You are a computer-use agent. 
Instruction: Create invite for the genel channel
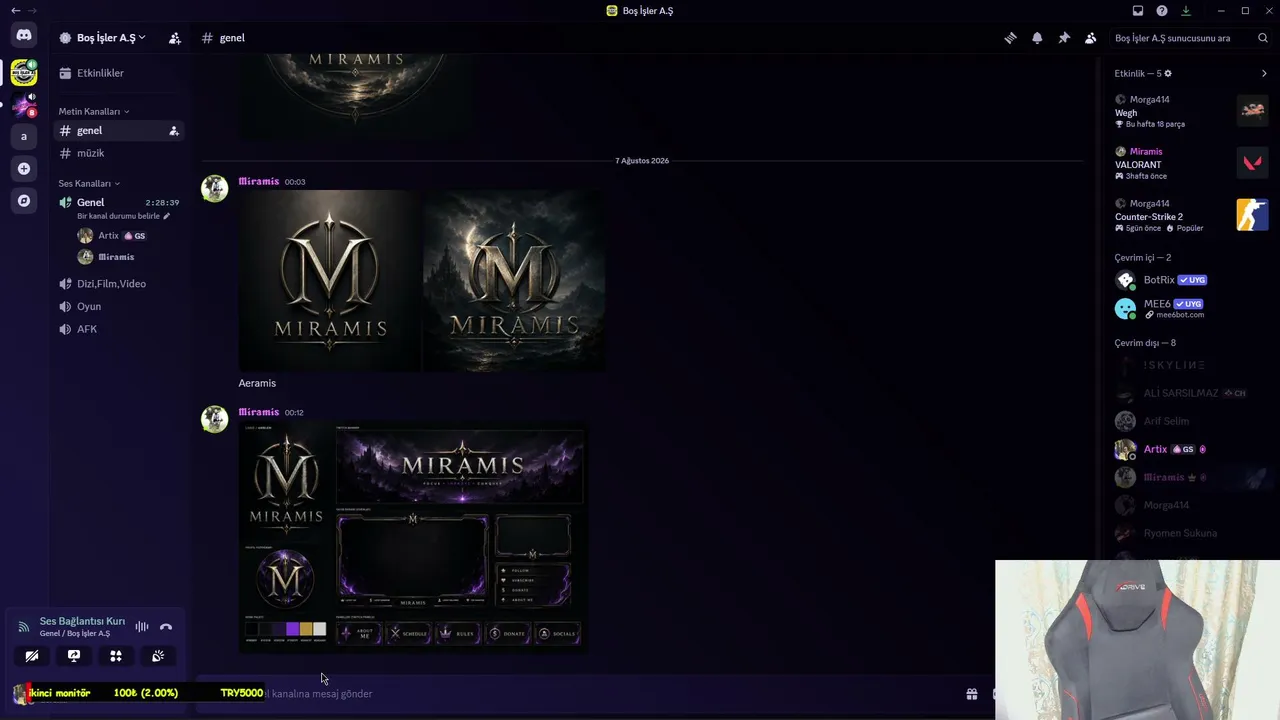click(x=173, y=131)
